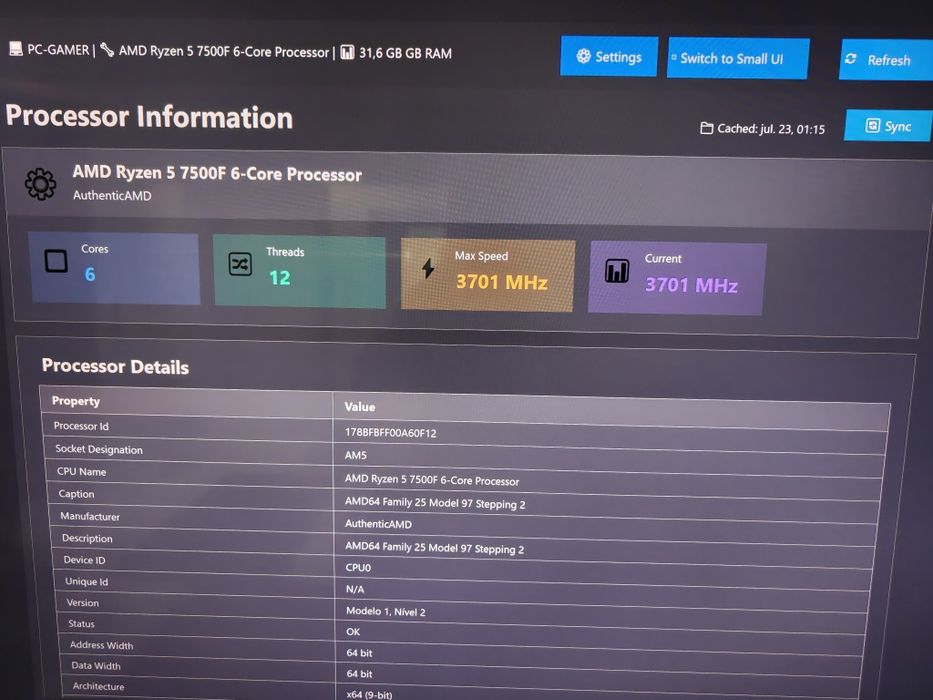Image resolution: width=933 pixels, height=700 pixels.
Task: Click the Cores square icon
Action: point(56,261)
